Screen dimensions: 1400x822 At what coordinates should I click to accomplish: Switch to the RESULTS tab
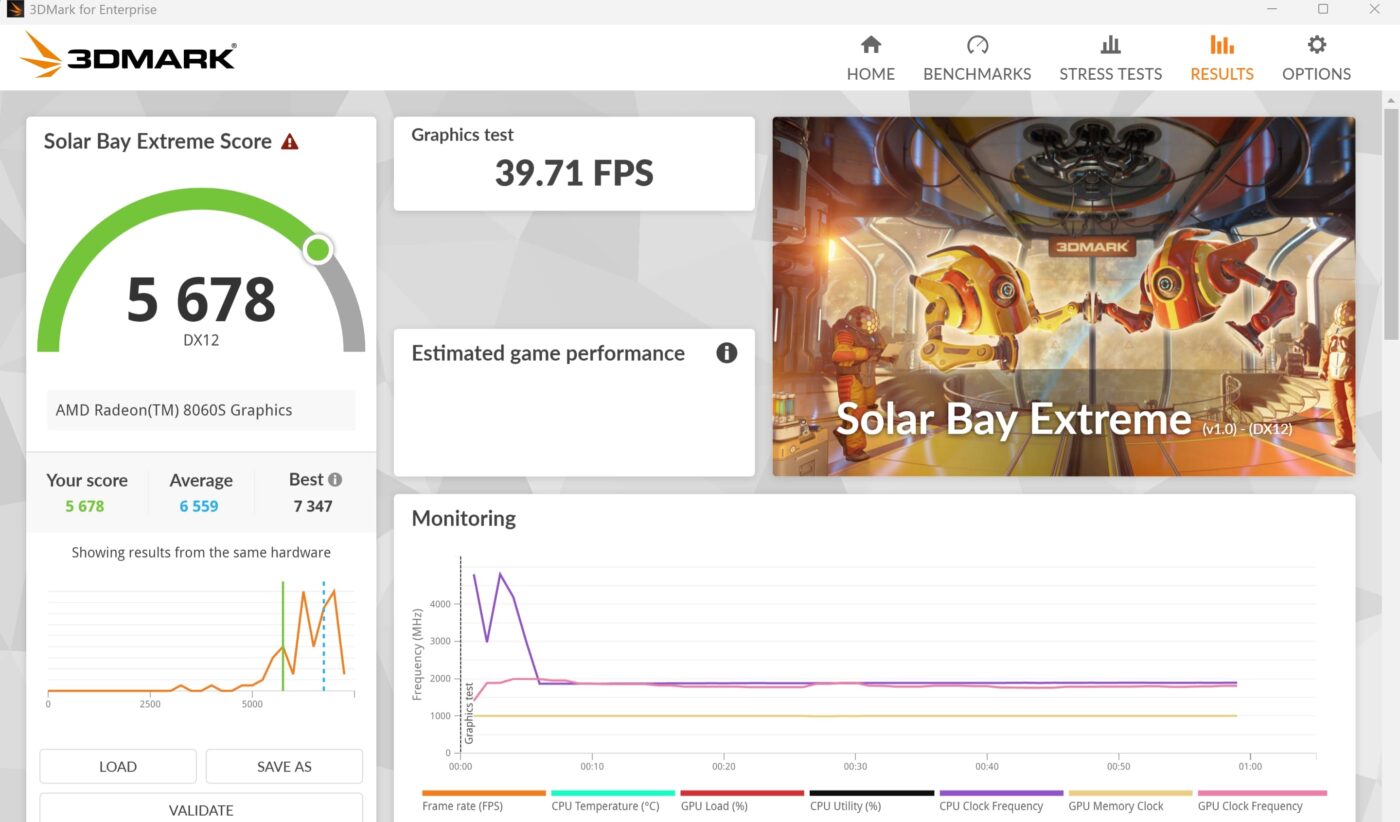1221,58
